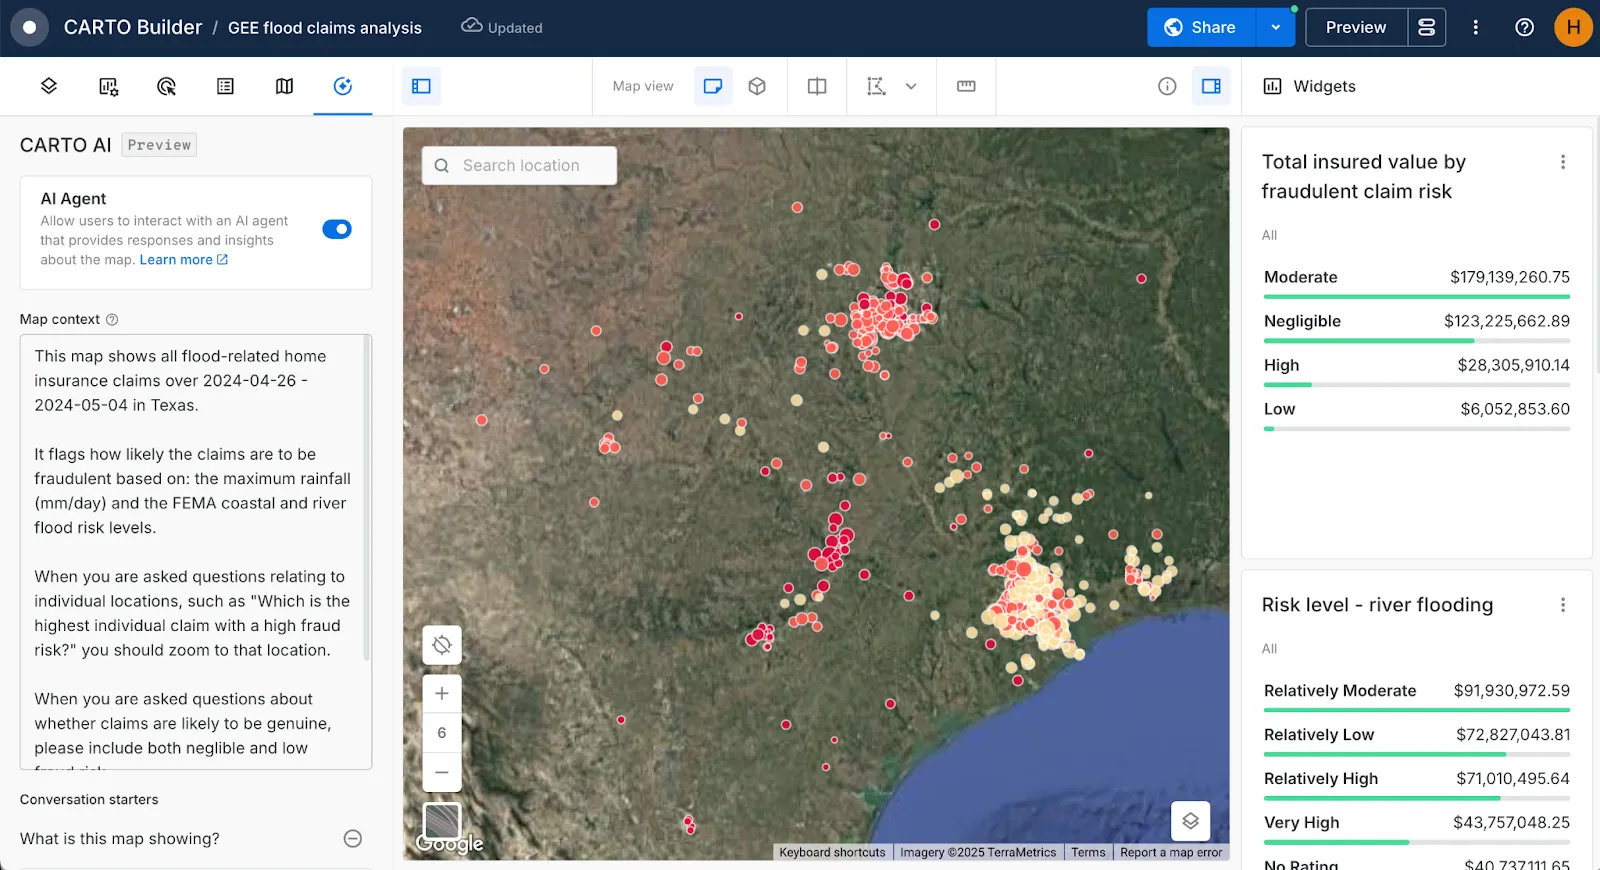1600x870 pixels.
Task: Open the map info icon
Action: 1167,86
